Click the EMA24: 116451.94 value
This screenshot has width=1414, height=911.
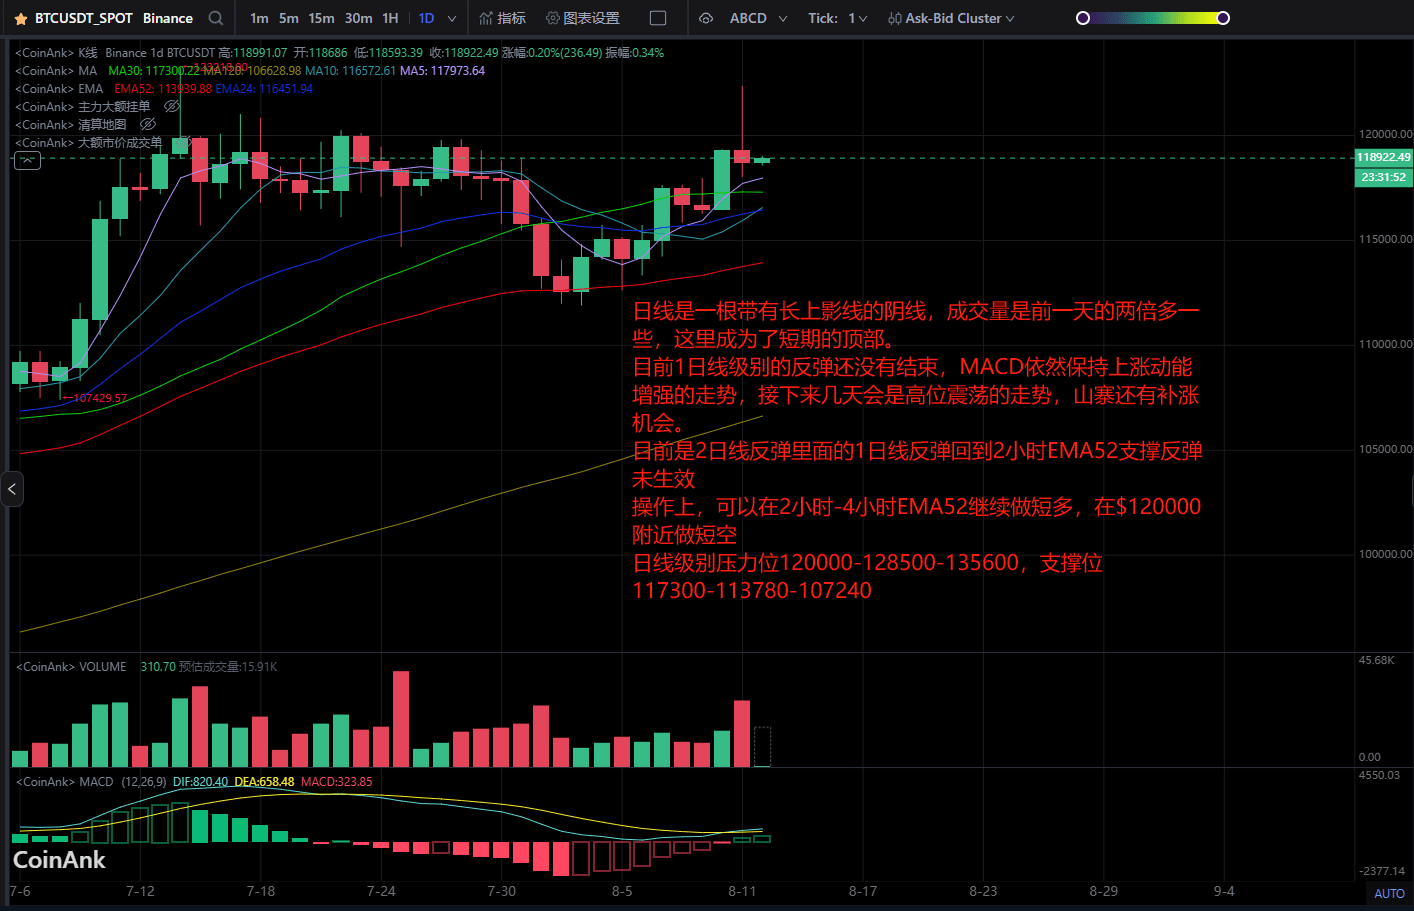coord(264,88)
